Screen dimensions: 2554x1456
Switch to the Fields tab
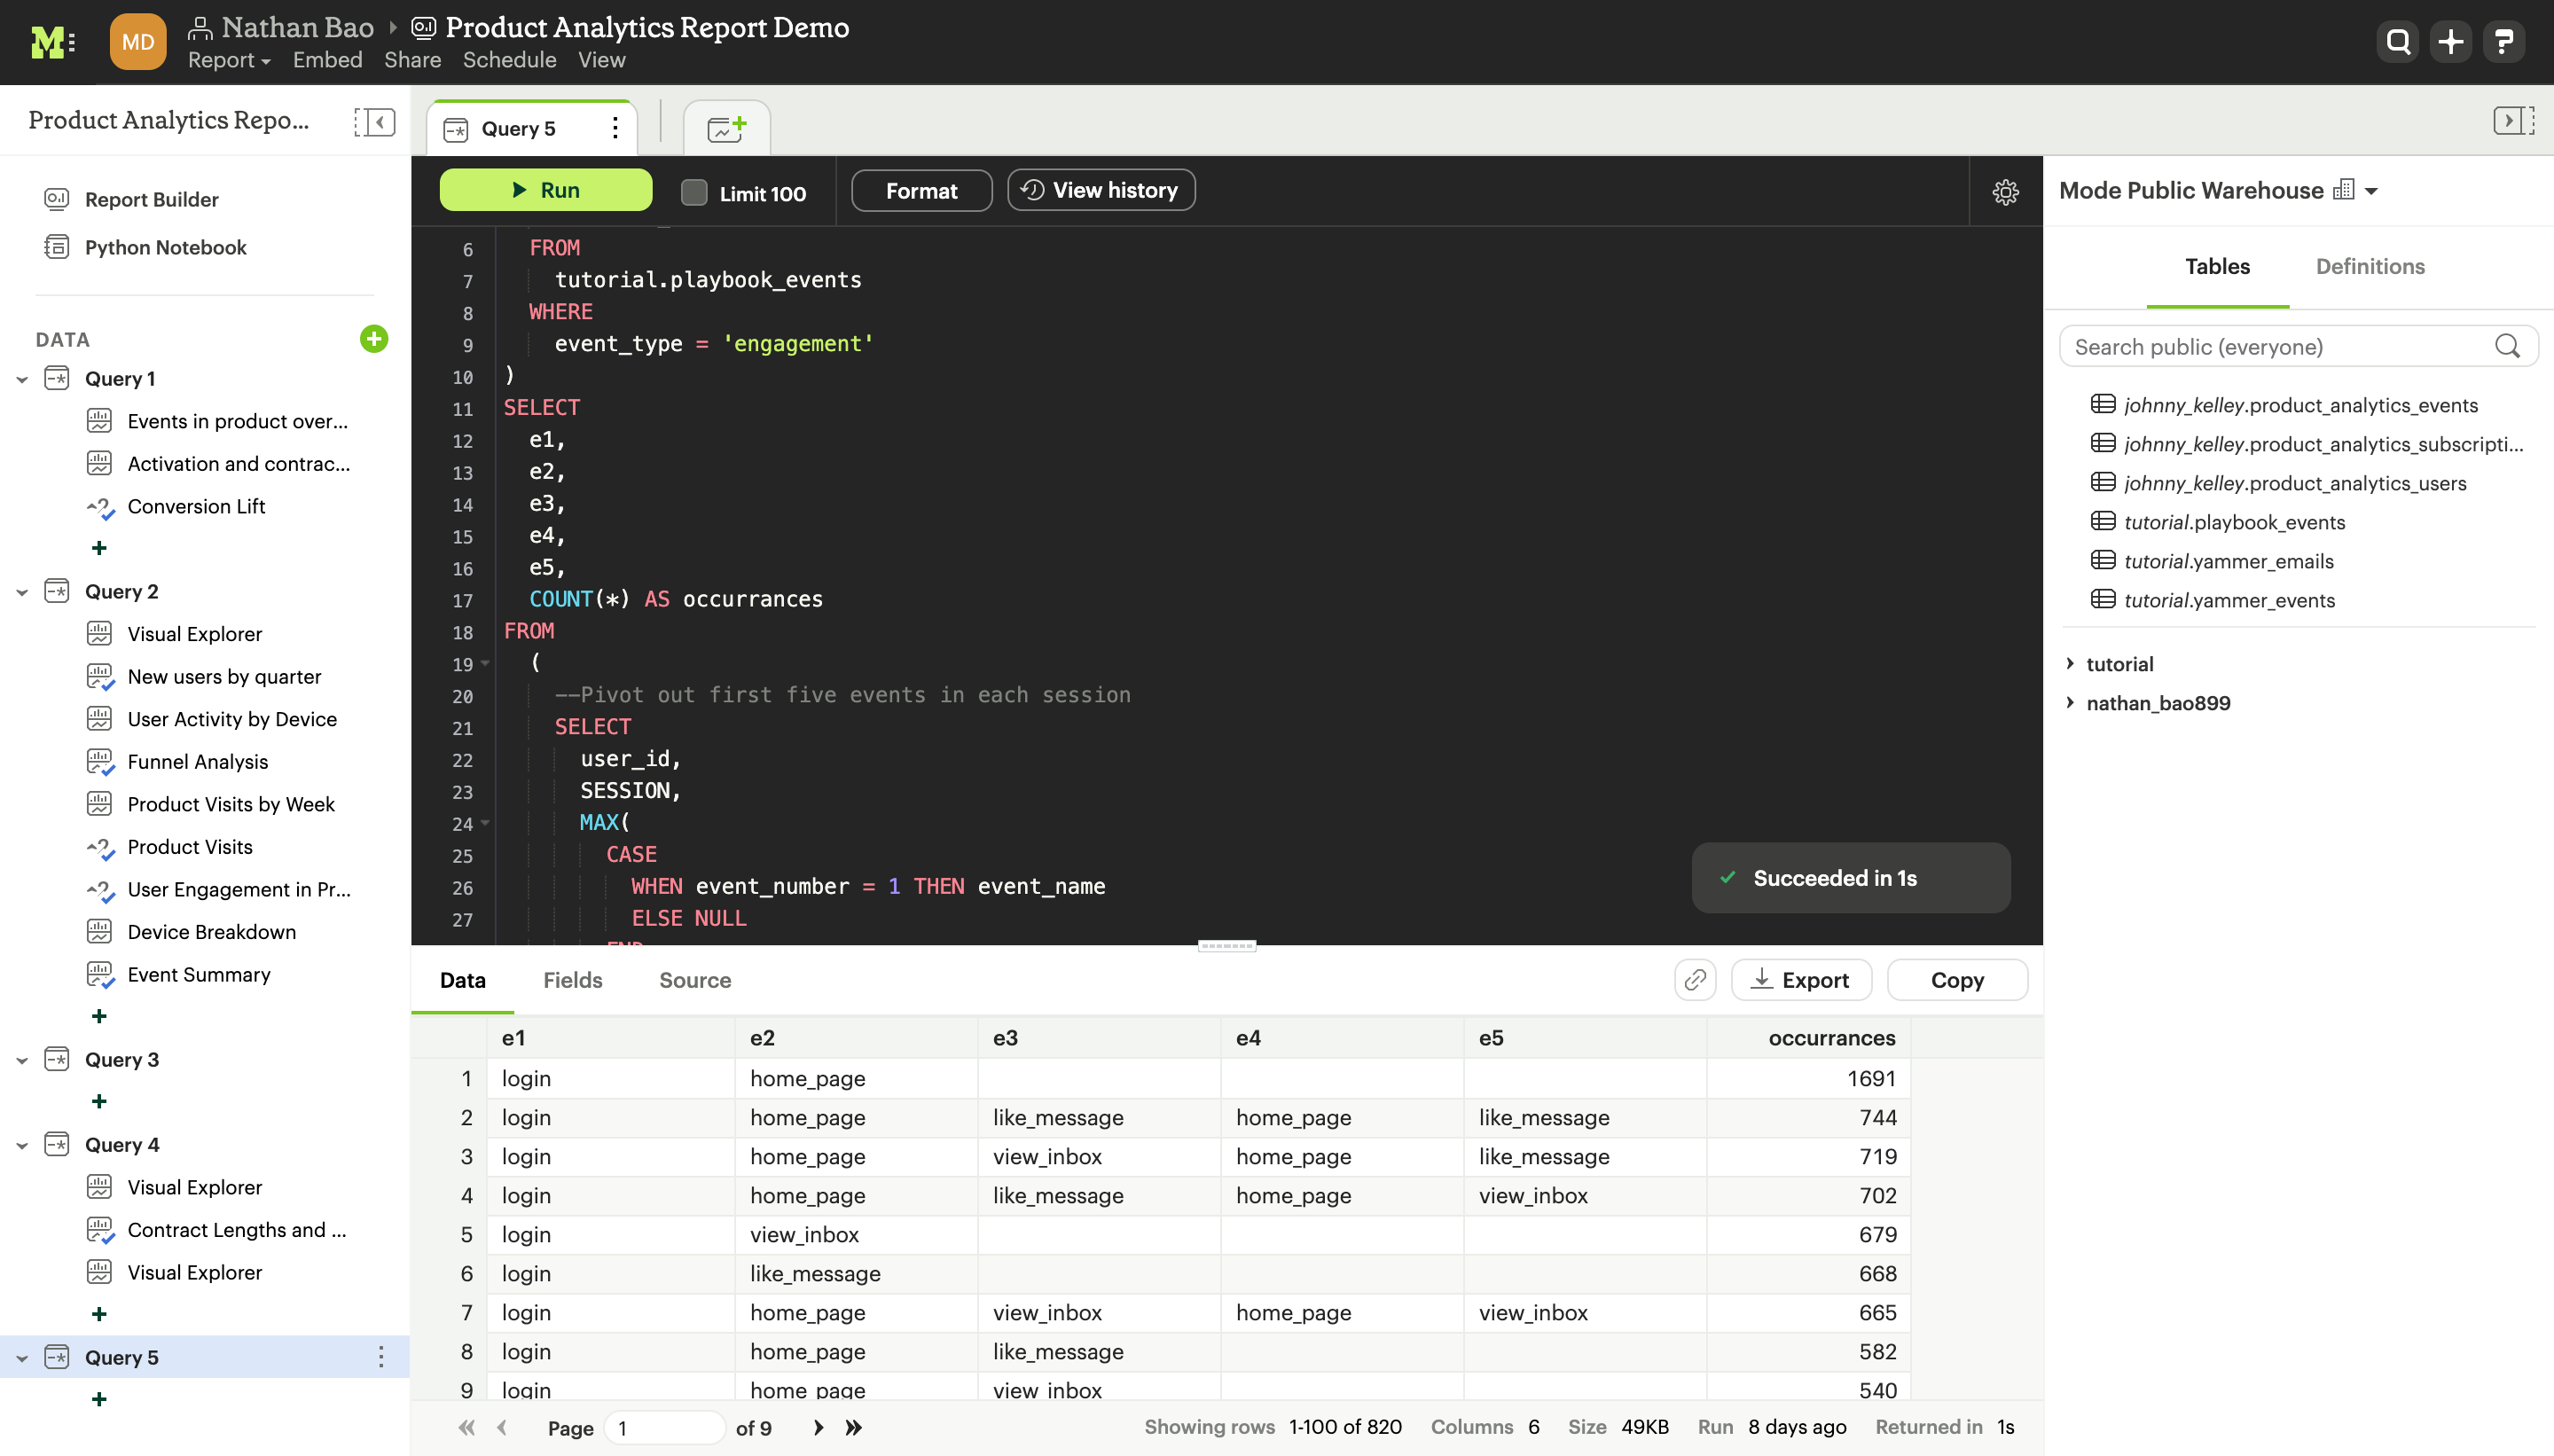pos(572,980)
